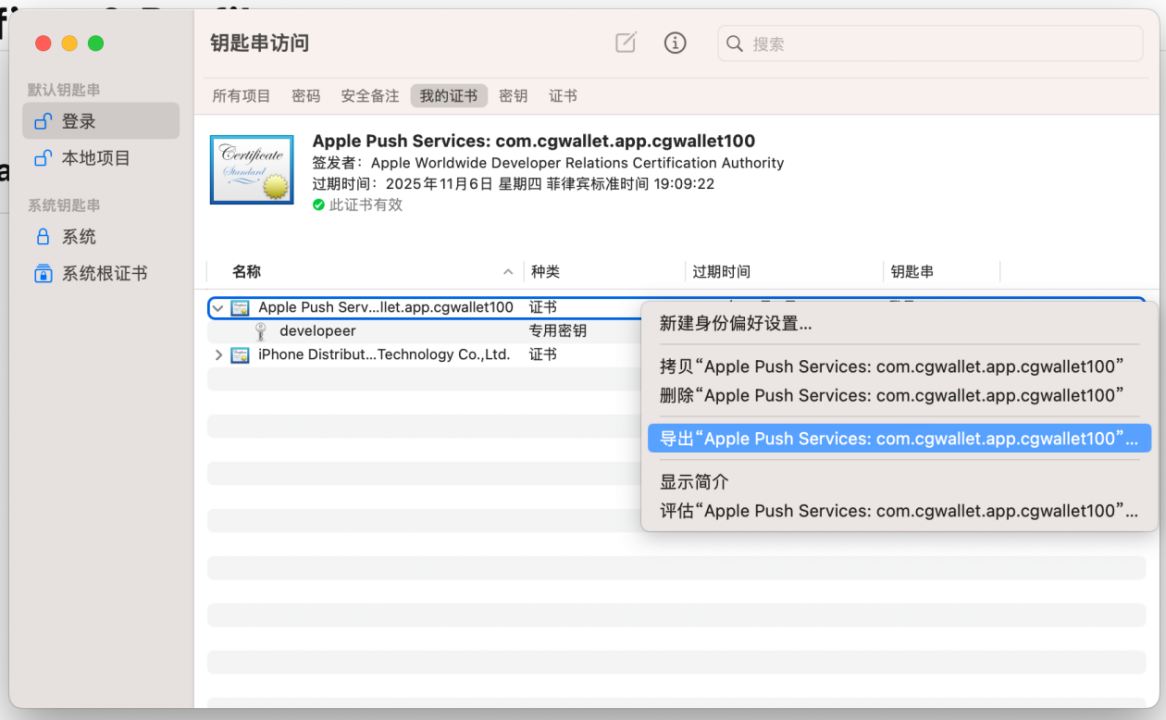Select the 登录 keychain in sidebar
The image size is (1166, 720).
pyautogui.click(x=101, y=120)
